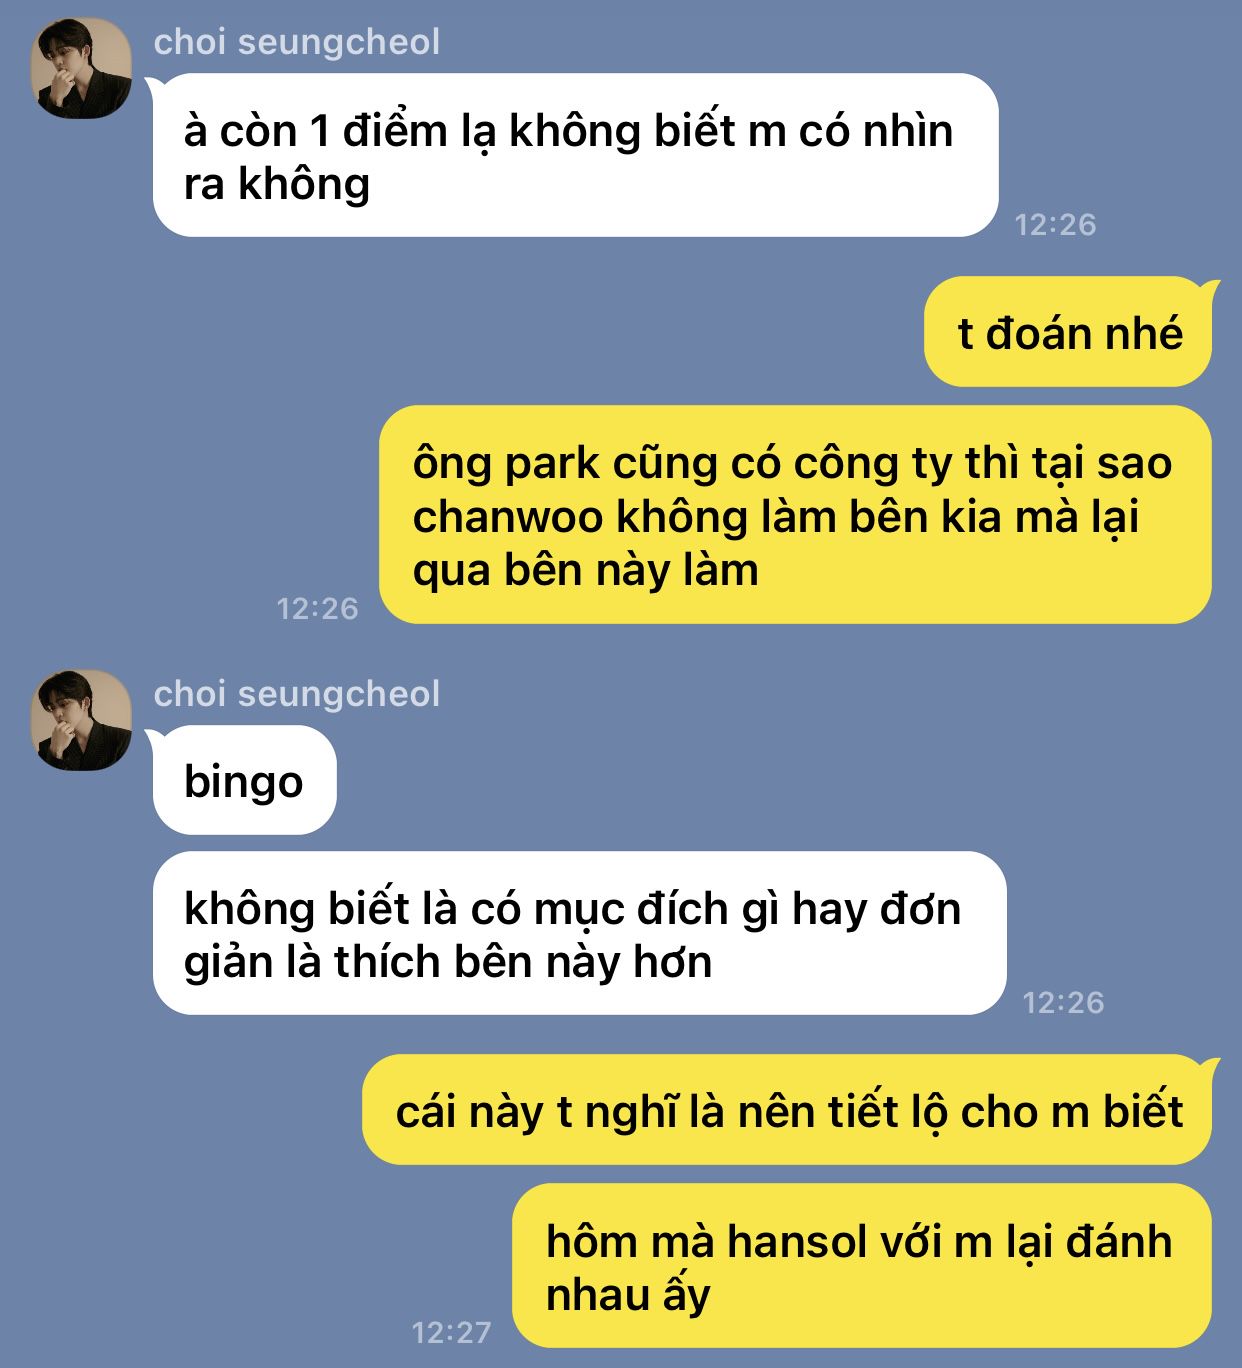Tap the second choi seungcheol sender name
The height and width of the screenshot is (1368, 1242).
[297, 694]
